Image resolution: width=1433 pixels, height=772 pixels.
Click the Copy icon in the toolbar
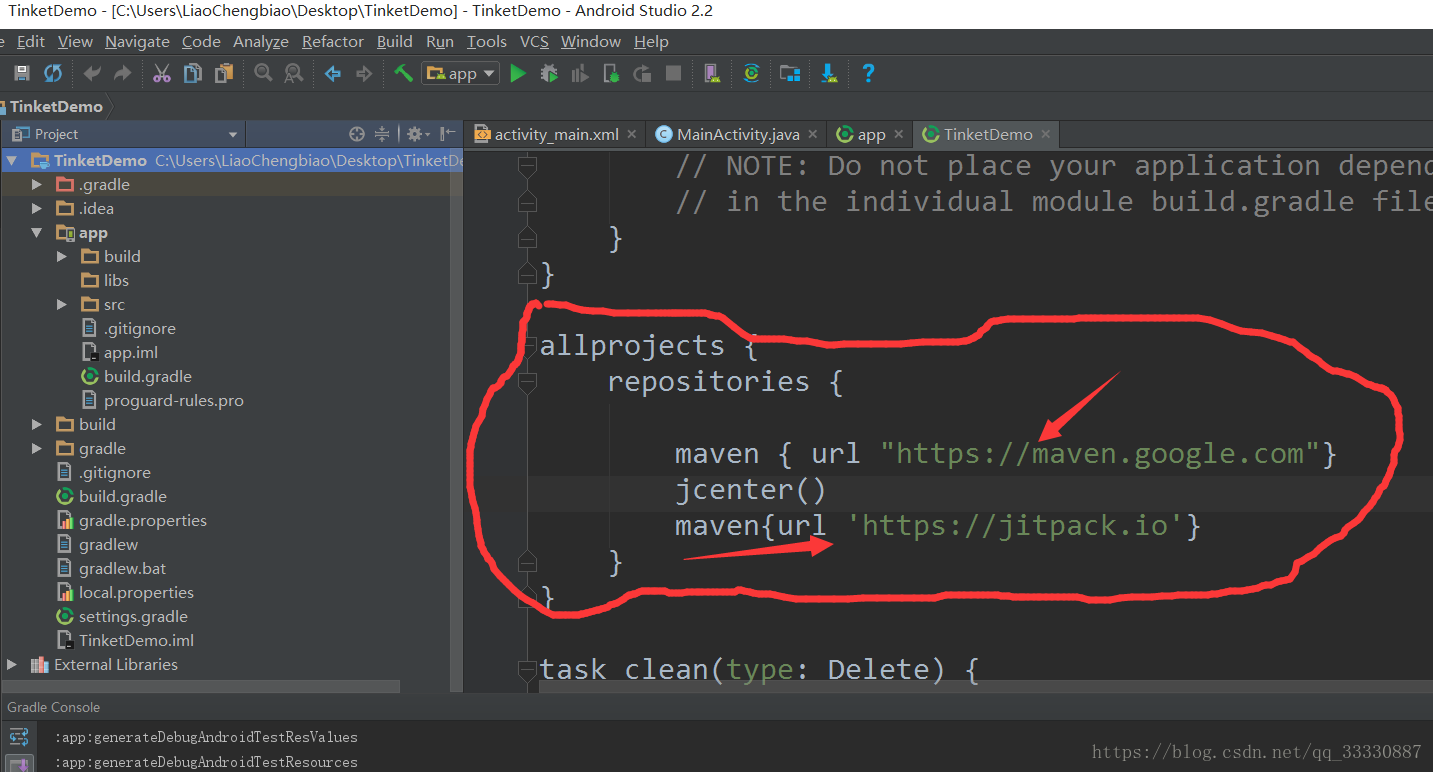pos(193,73)
